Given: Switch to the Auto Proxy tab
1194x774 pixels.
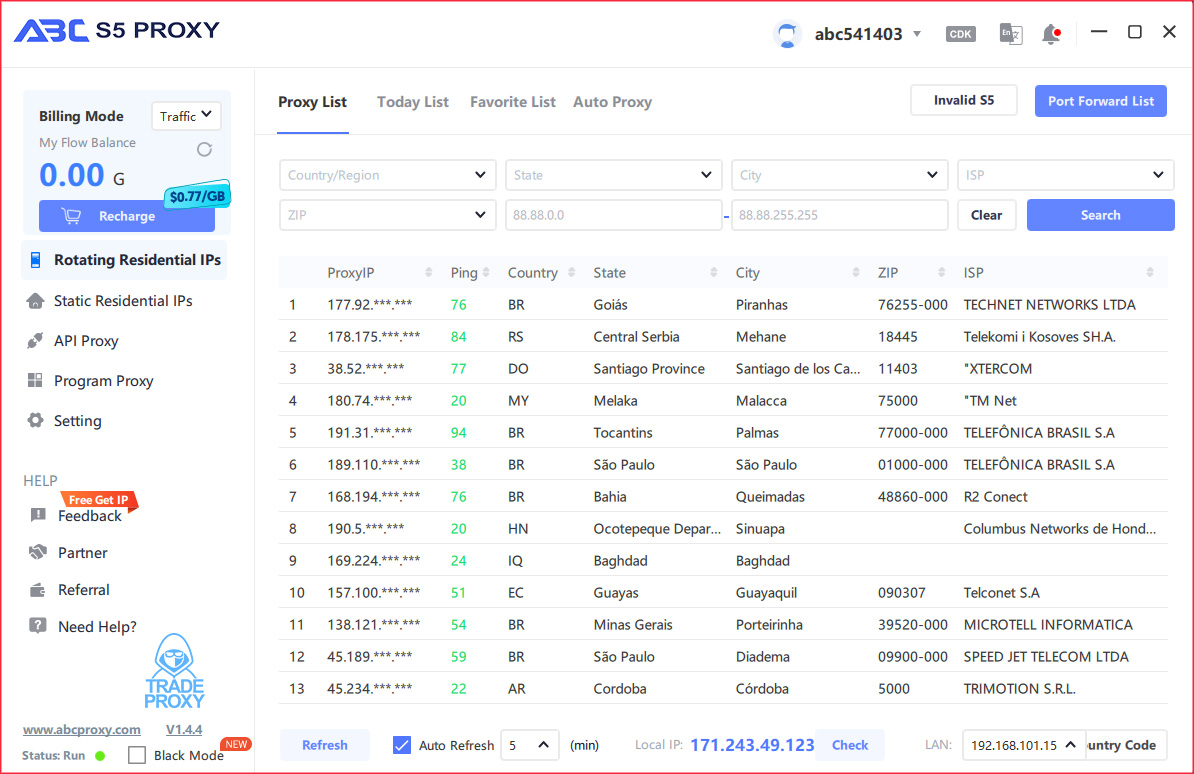Looking at the screenshot, I should [x=612, y=102].
